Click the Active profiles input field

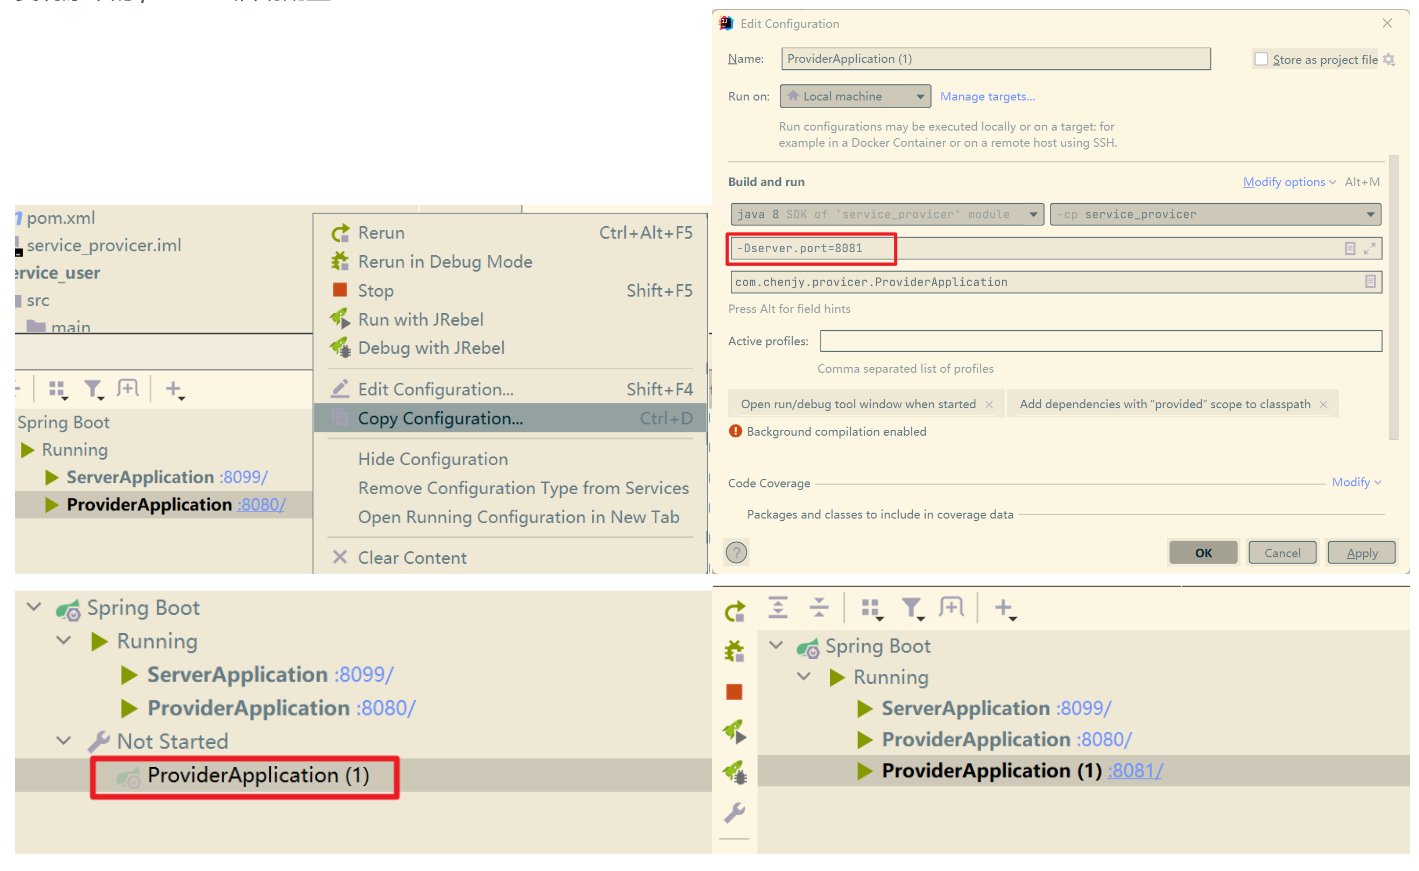[1101, 341]
